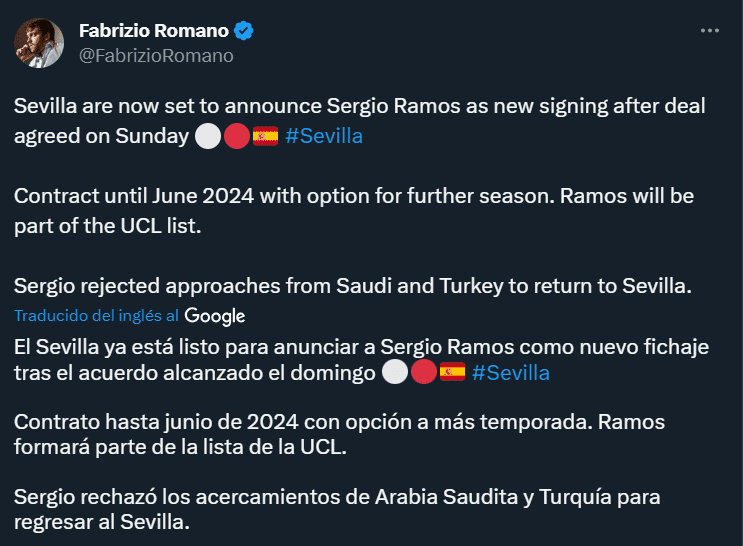
Task: Click the red circle emoji in the Spanish translation
Action: [x=424, y=373]
